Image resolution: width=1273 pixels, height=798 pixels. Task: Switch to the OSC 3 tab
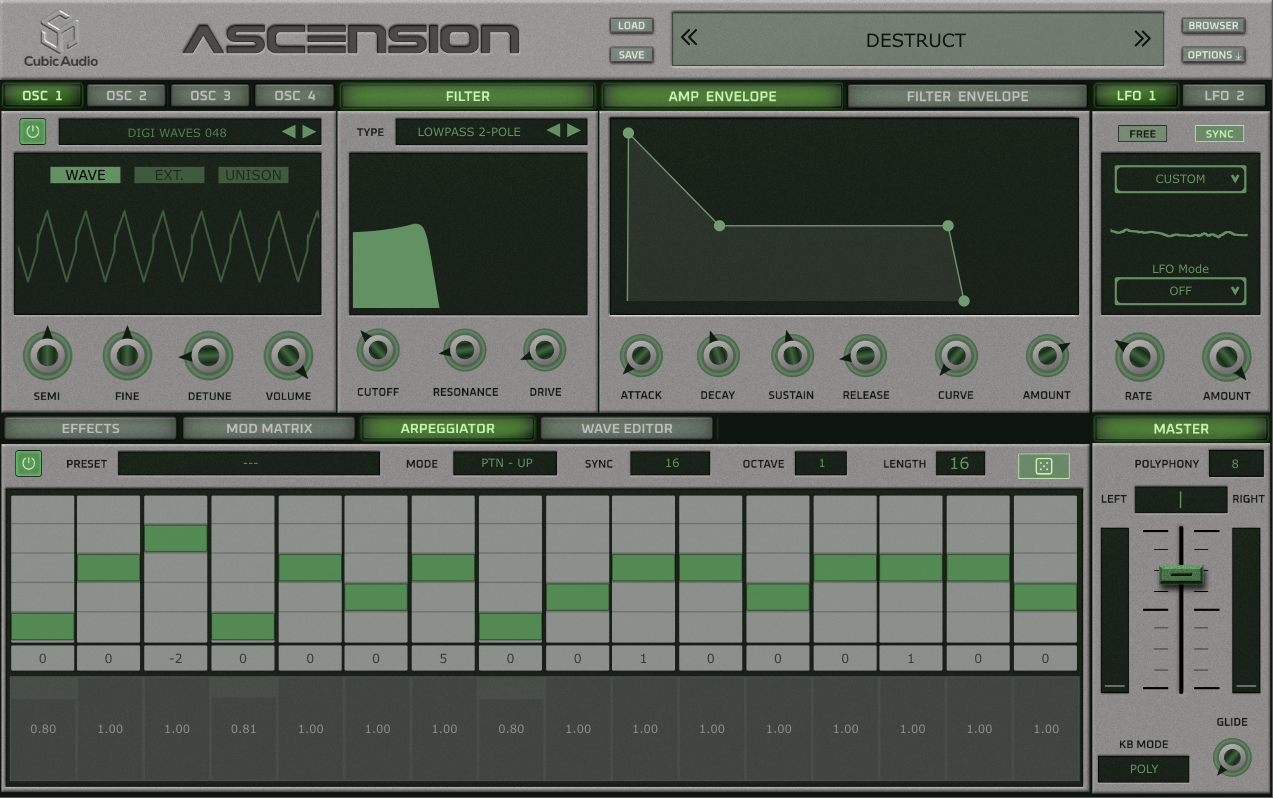click(211, 96)
